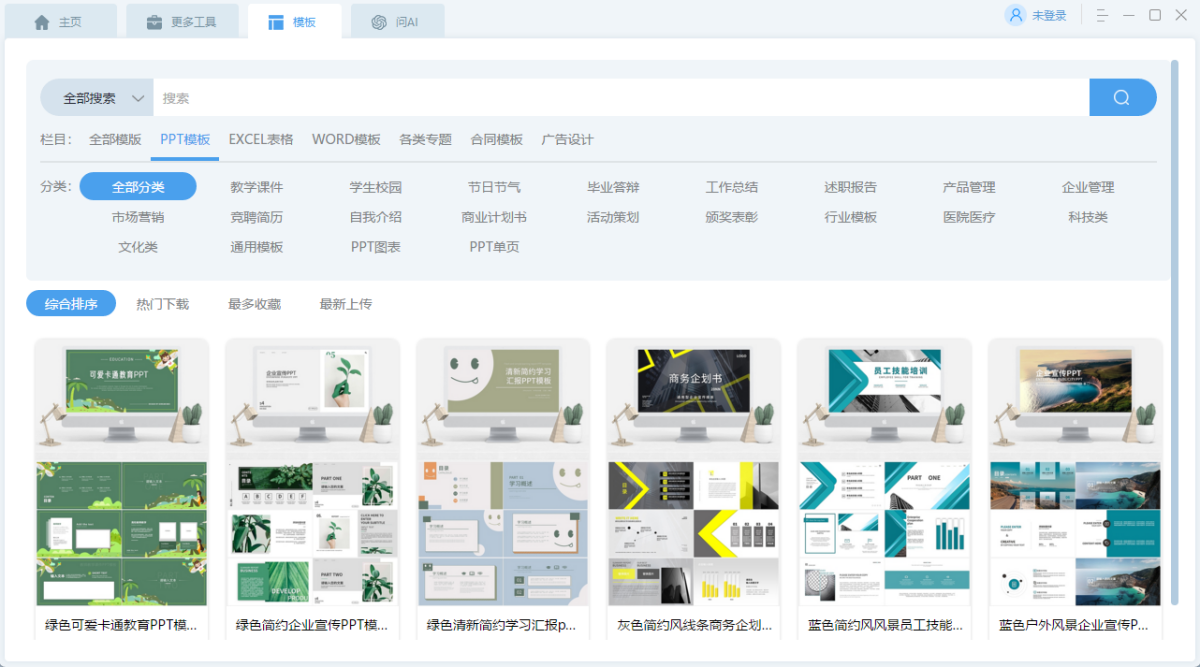The image size is (1200, 667).
Task: Filter by 行业模板 category
Action: (x=851, y=217)
